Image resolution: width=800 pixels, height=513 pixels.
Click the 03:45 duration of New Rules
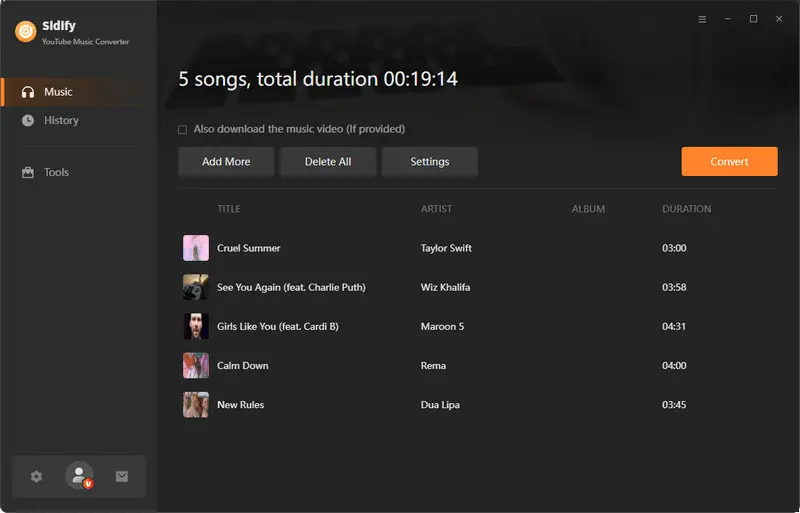[674, 405]
